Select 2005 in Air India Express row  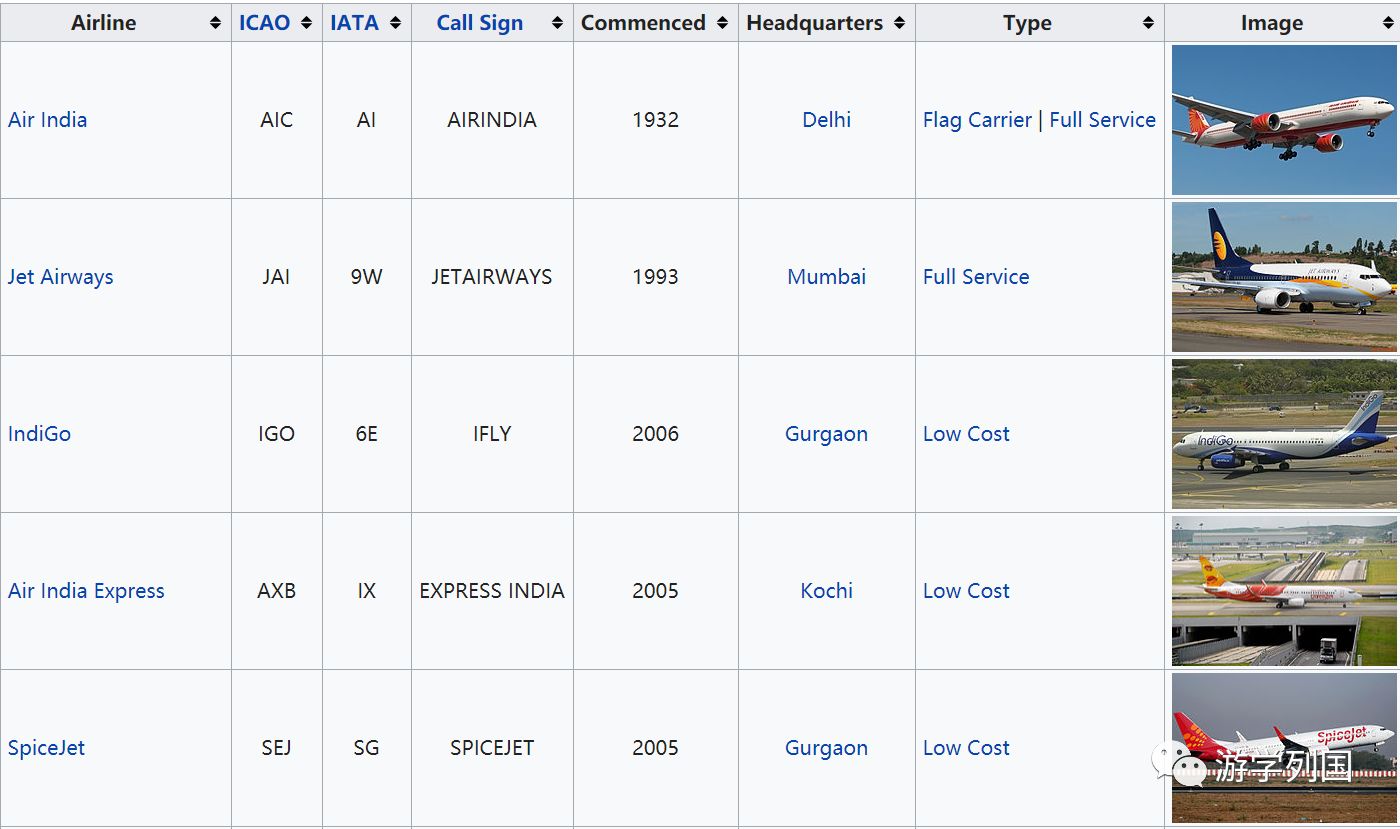tap(655, 591)
